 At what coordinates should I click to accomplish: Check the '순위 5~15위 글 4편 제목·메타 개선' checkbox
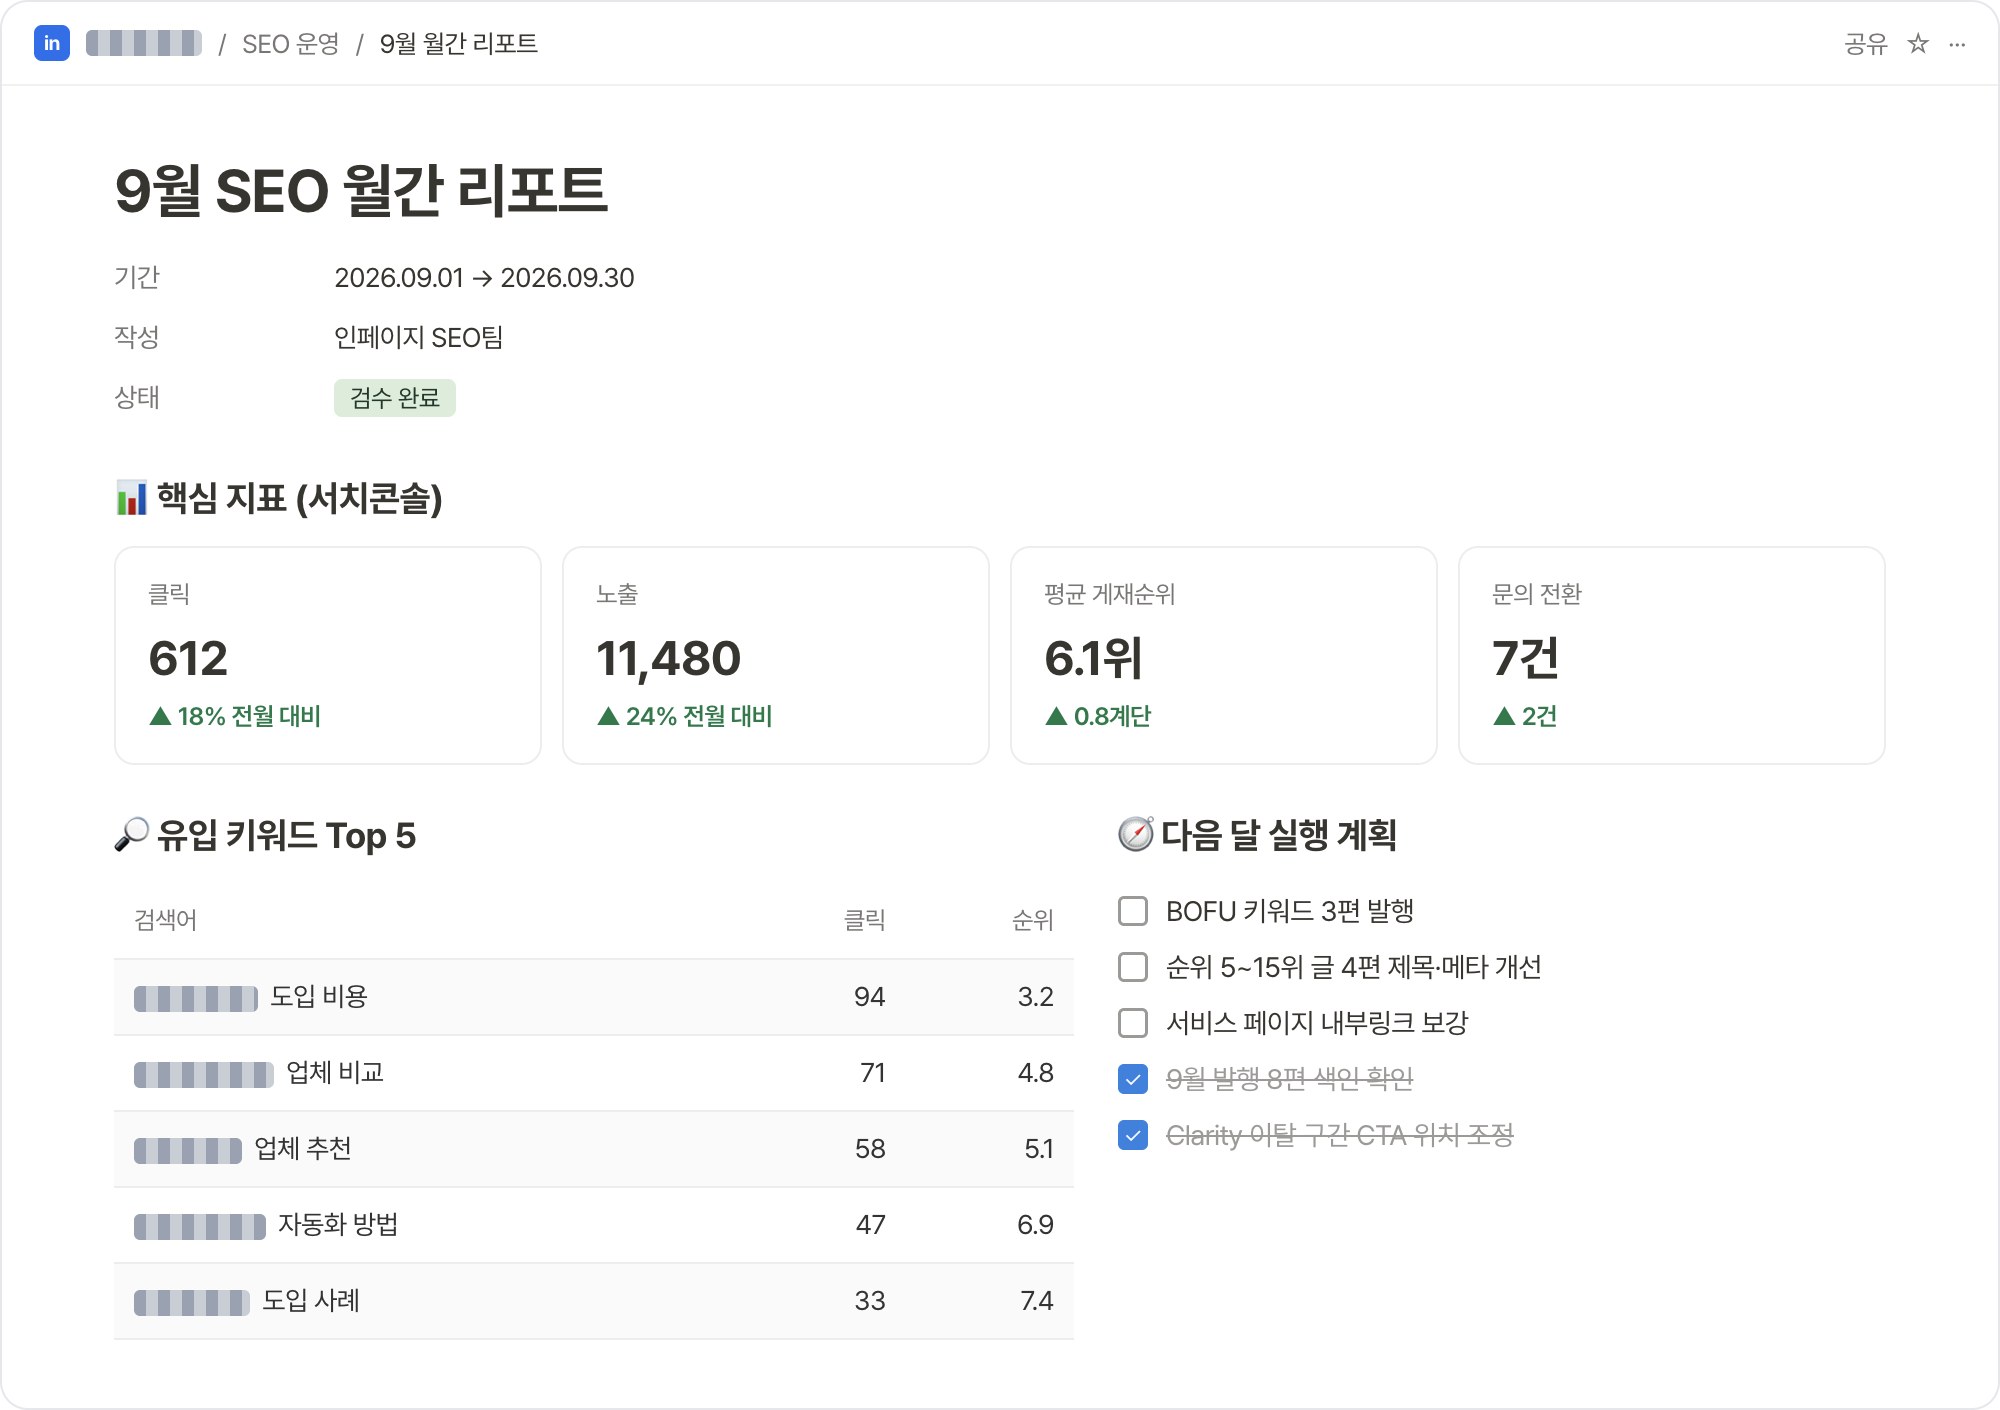(1133, 967)
